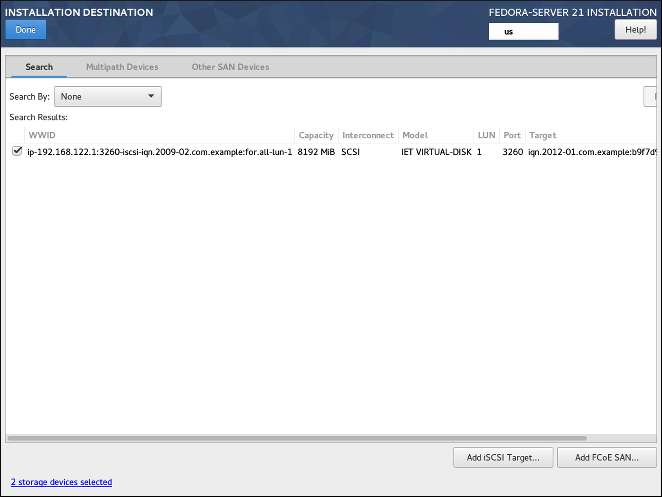Sort by the Target column header
Screen dimensions: 662x497
(x=543, y=135)
